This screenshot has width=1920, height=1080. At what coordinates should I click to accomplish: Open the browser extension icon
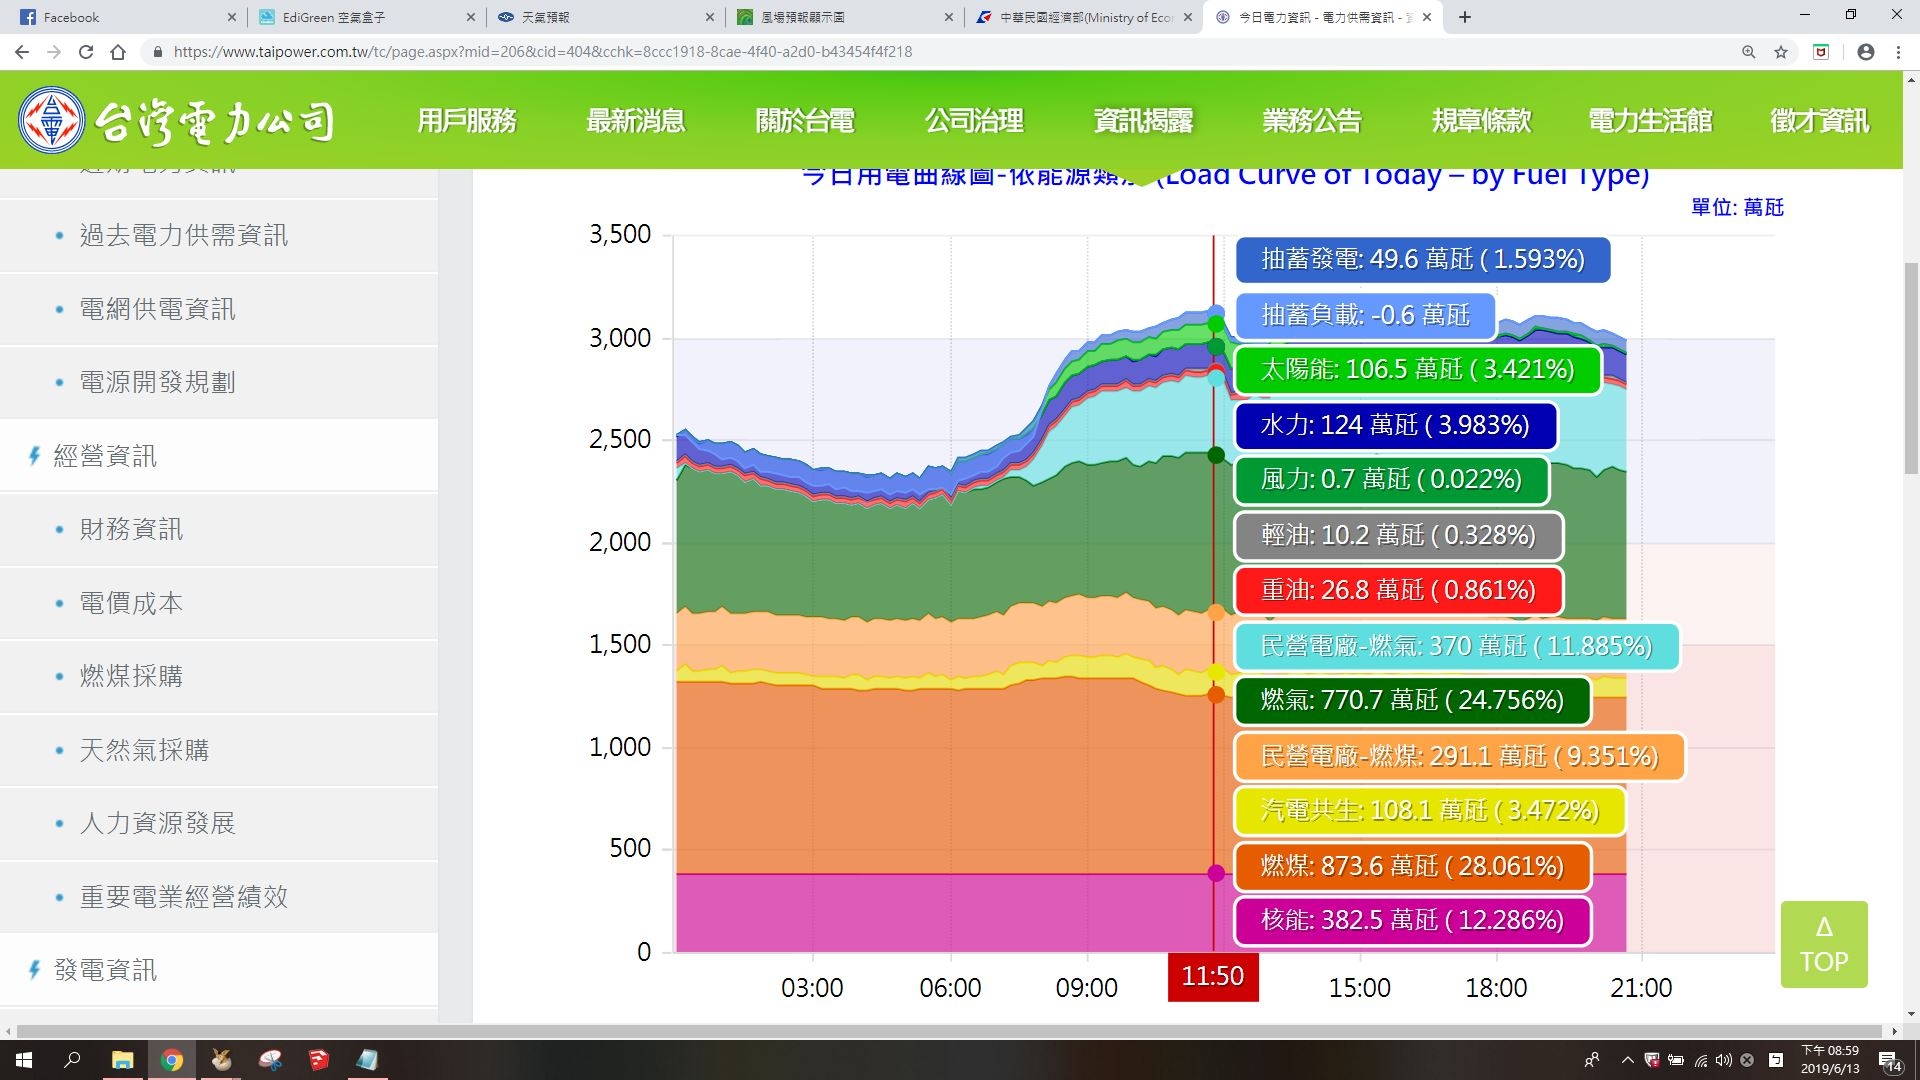point(1821,52)
